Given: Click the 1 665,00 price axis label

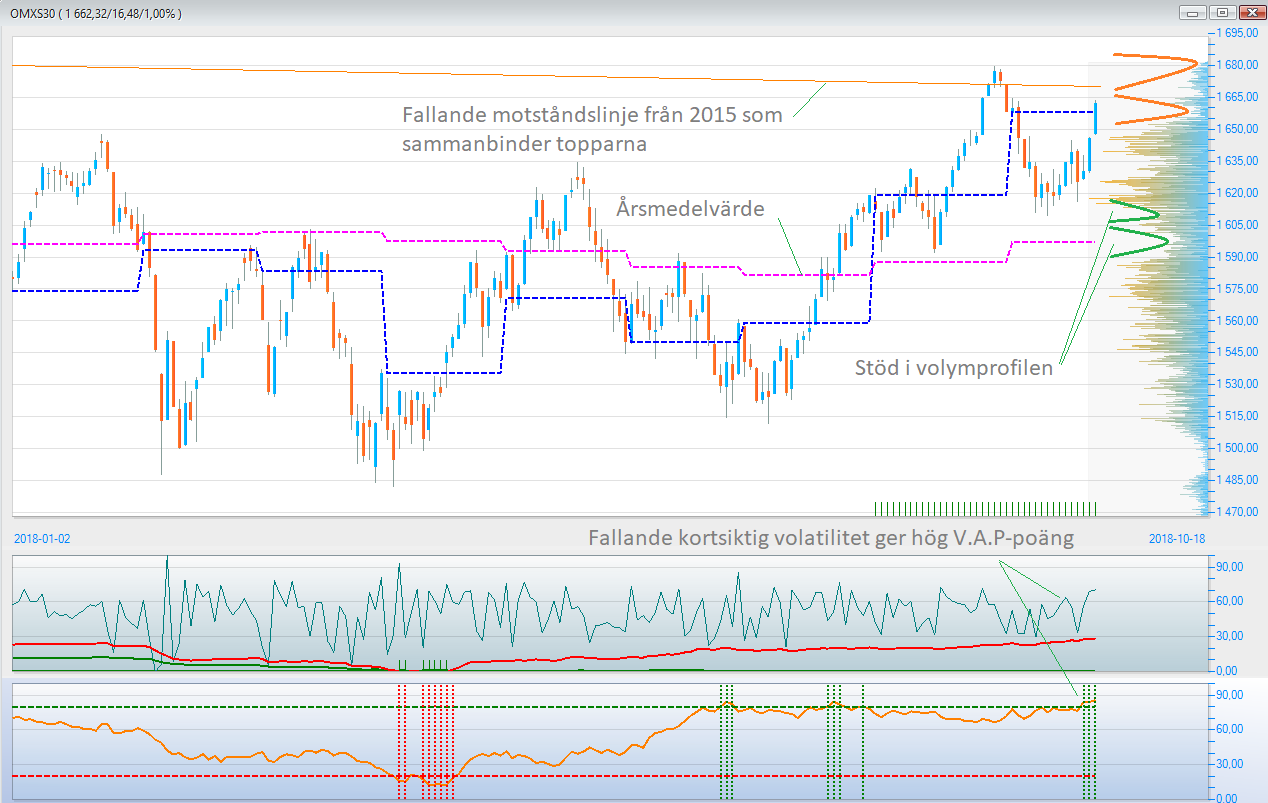Looking at the screenshot, I should (1238, 97).
